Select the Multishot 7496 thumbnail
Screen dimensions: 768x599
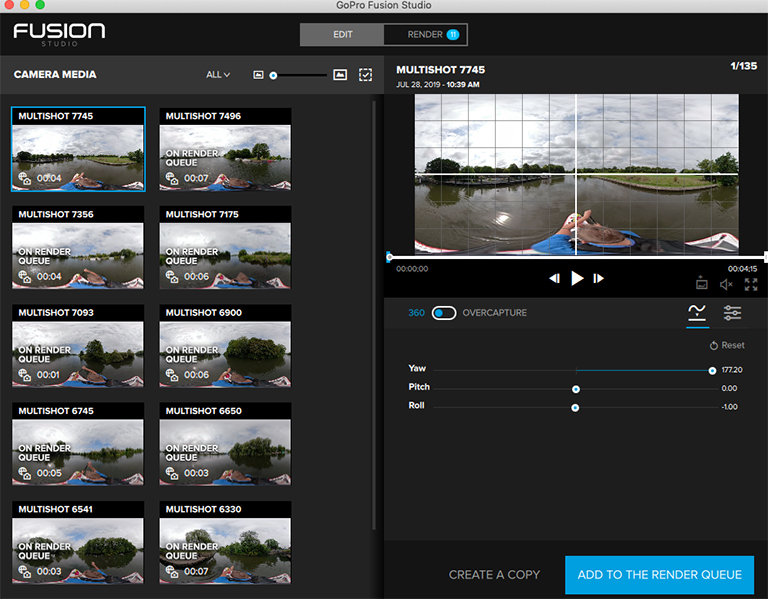[225, 149]
